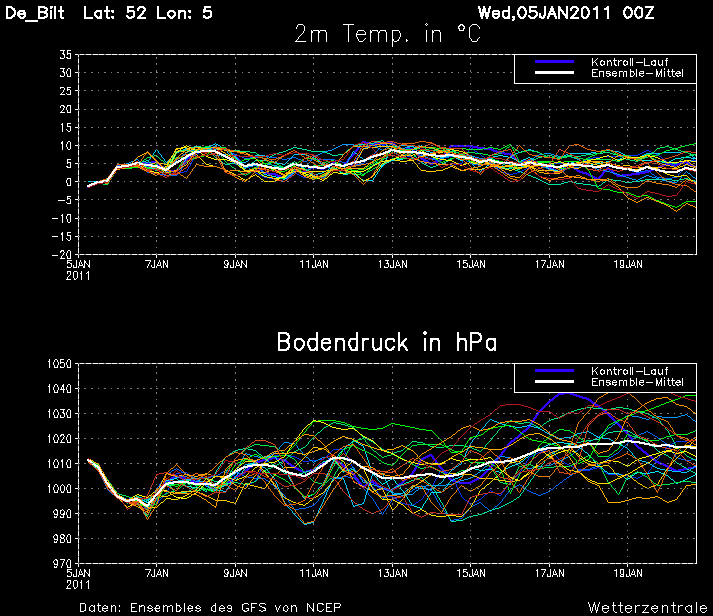Viewport: 713px width, 616px height.
Task: Click the '19JAN' label under pressure chart
Action: (628, 573)
